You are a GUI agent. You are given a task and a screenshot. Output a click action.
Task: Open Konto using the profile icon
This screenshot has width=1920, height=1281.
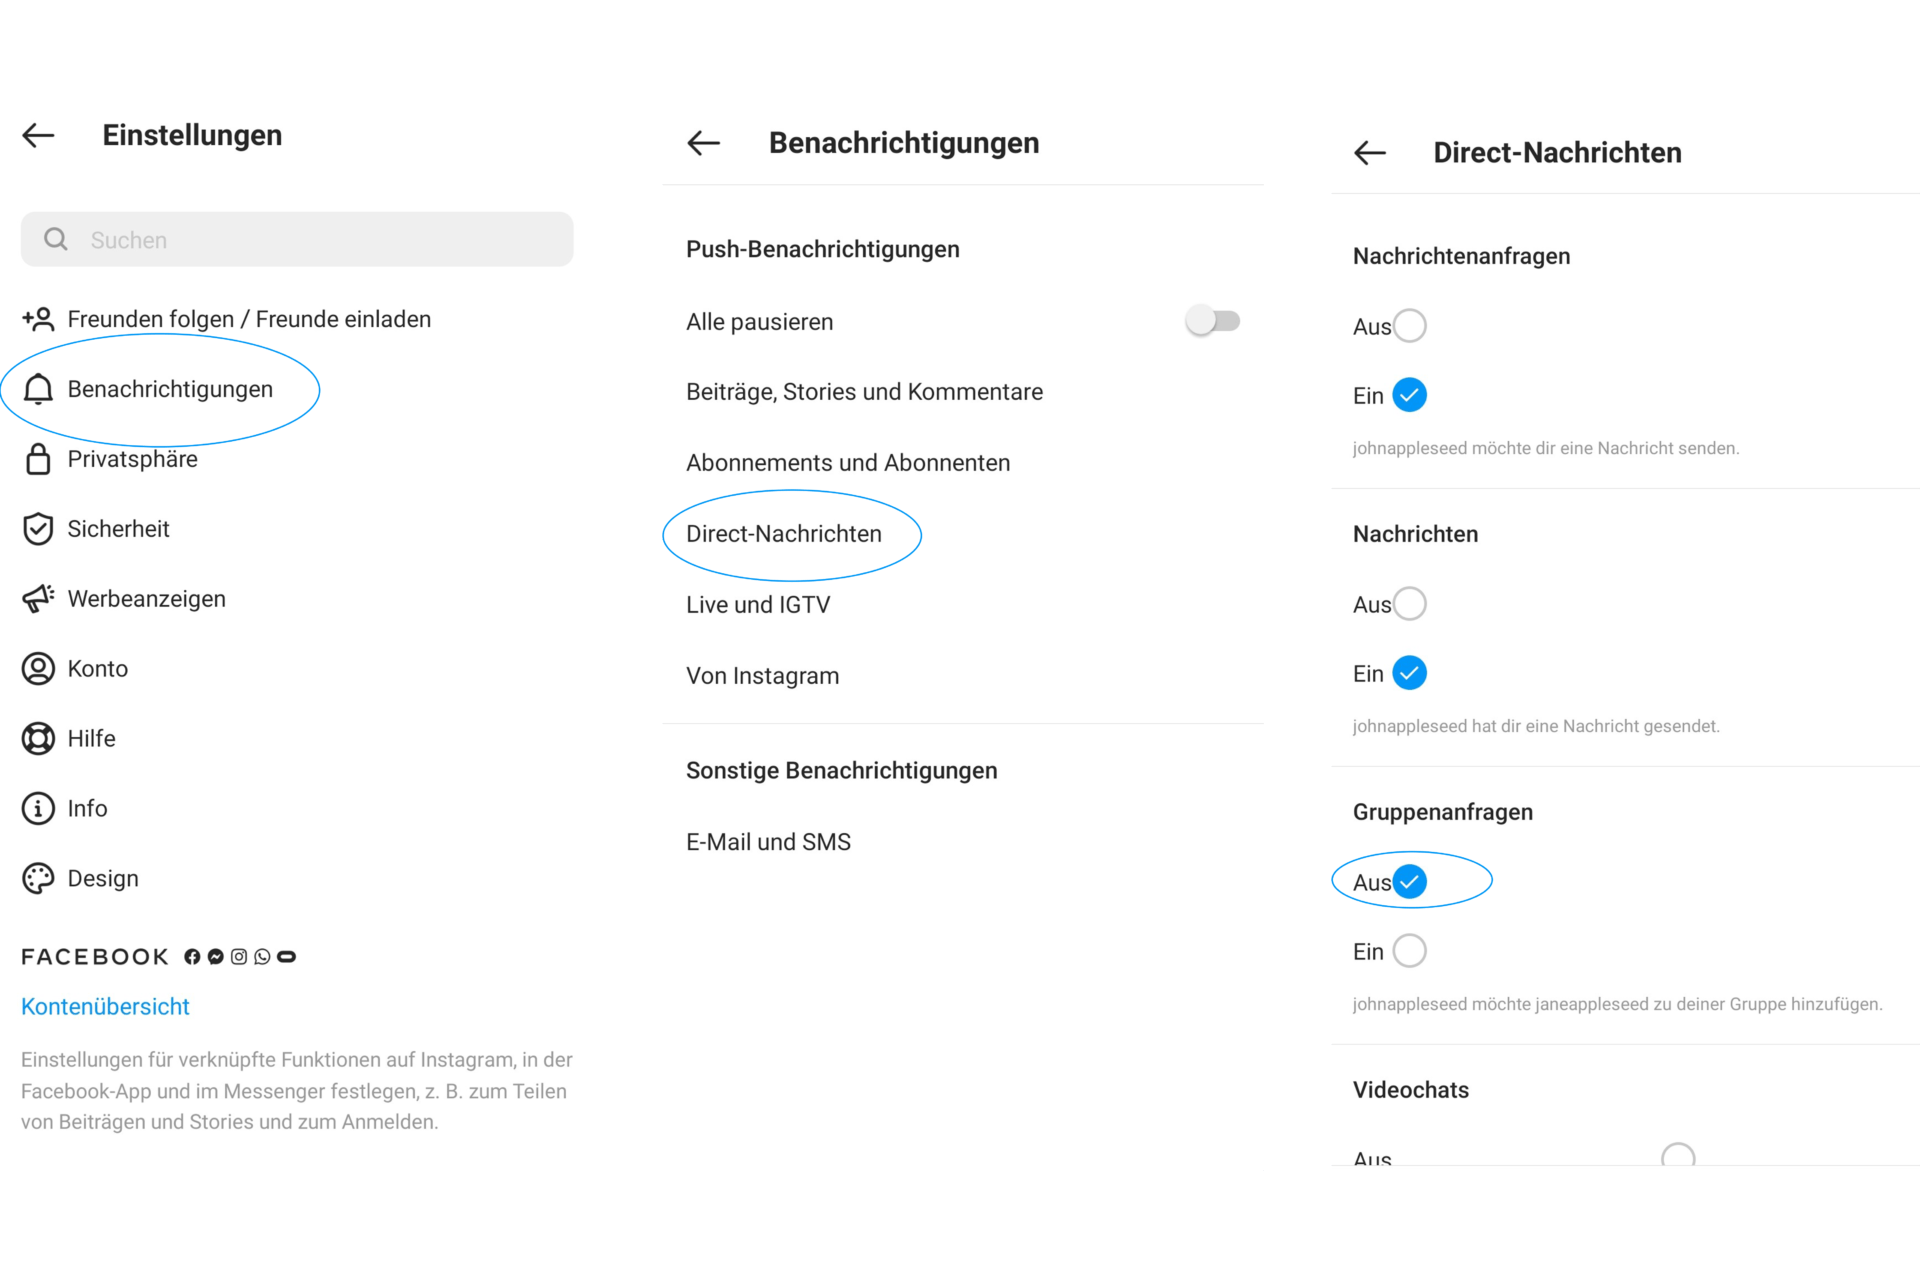tap(38, 669)
